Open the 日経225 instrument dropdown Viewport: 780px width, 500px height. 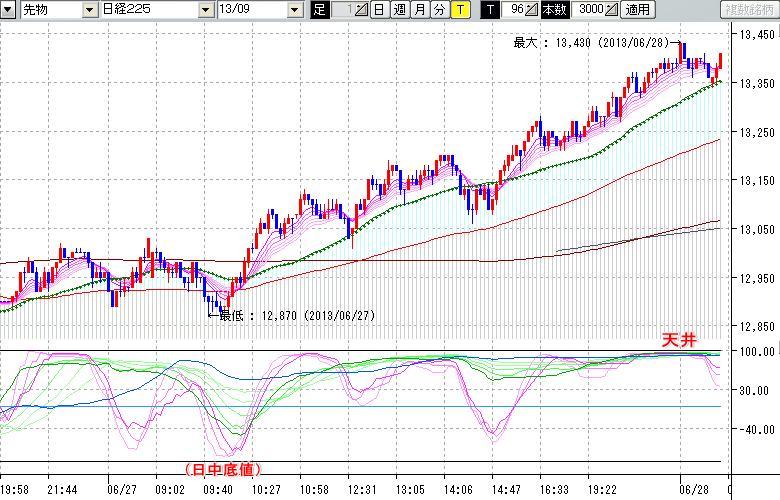pos(205,10)
